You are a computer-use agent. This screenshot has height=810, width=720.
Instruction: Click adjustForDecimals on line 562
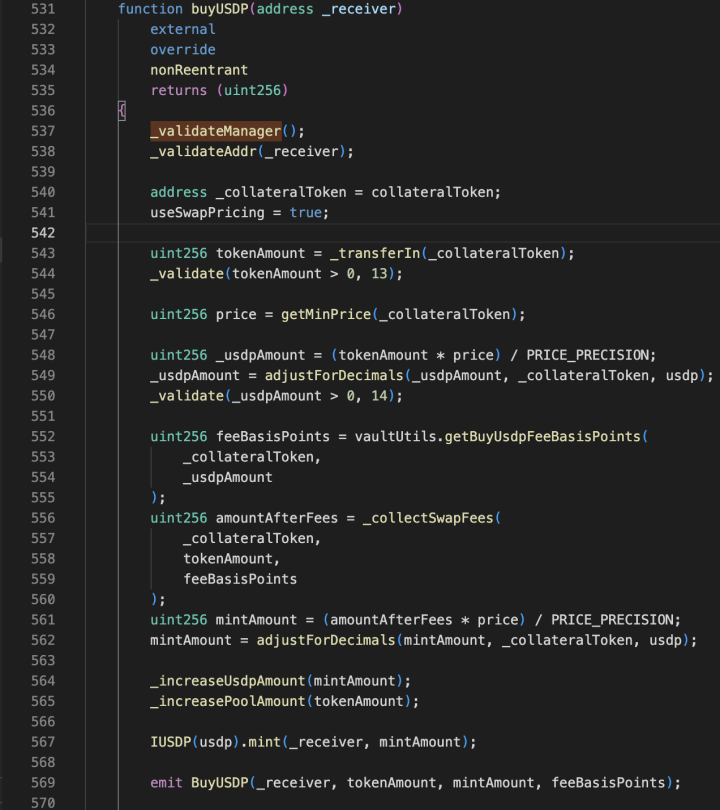326,641
